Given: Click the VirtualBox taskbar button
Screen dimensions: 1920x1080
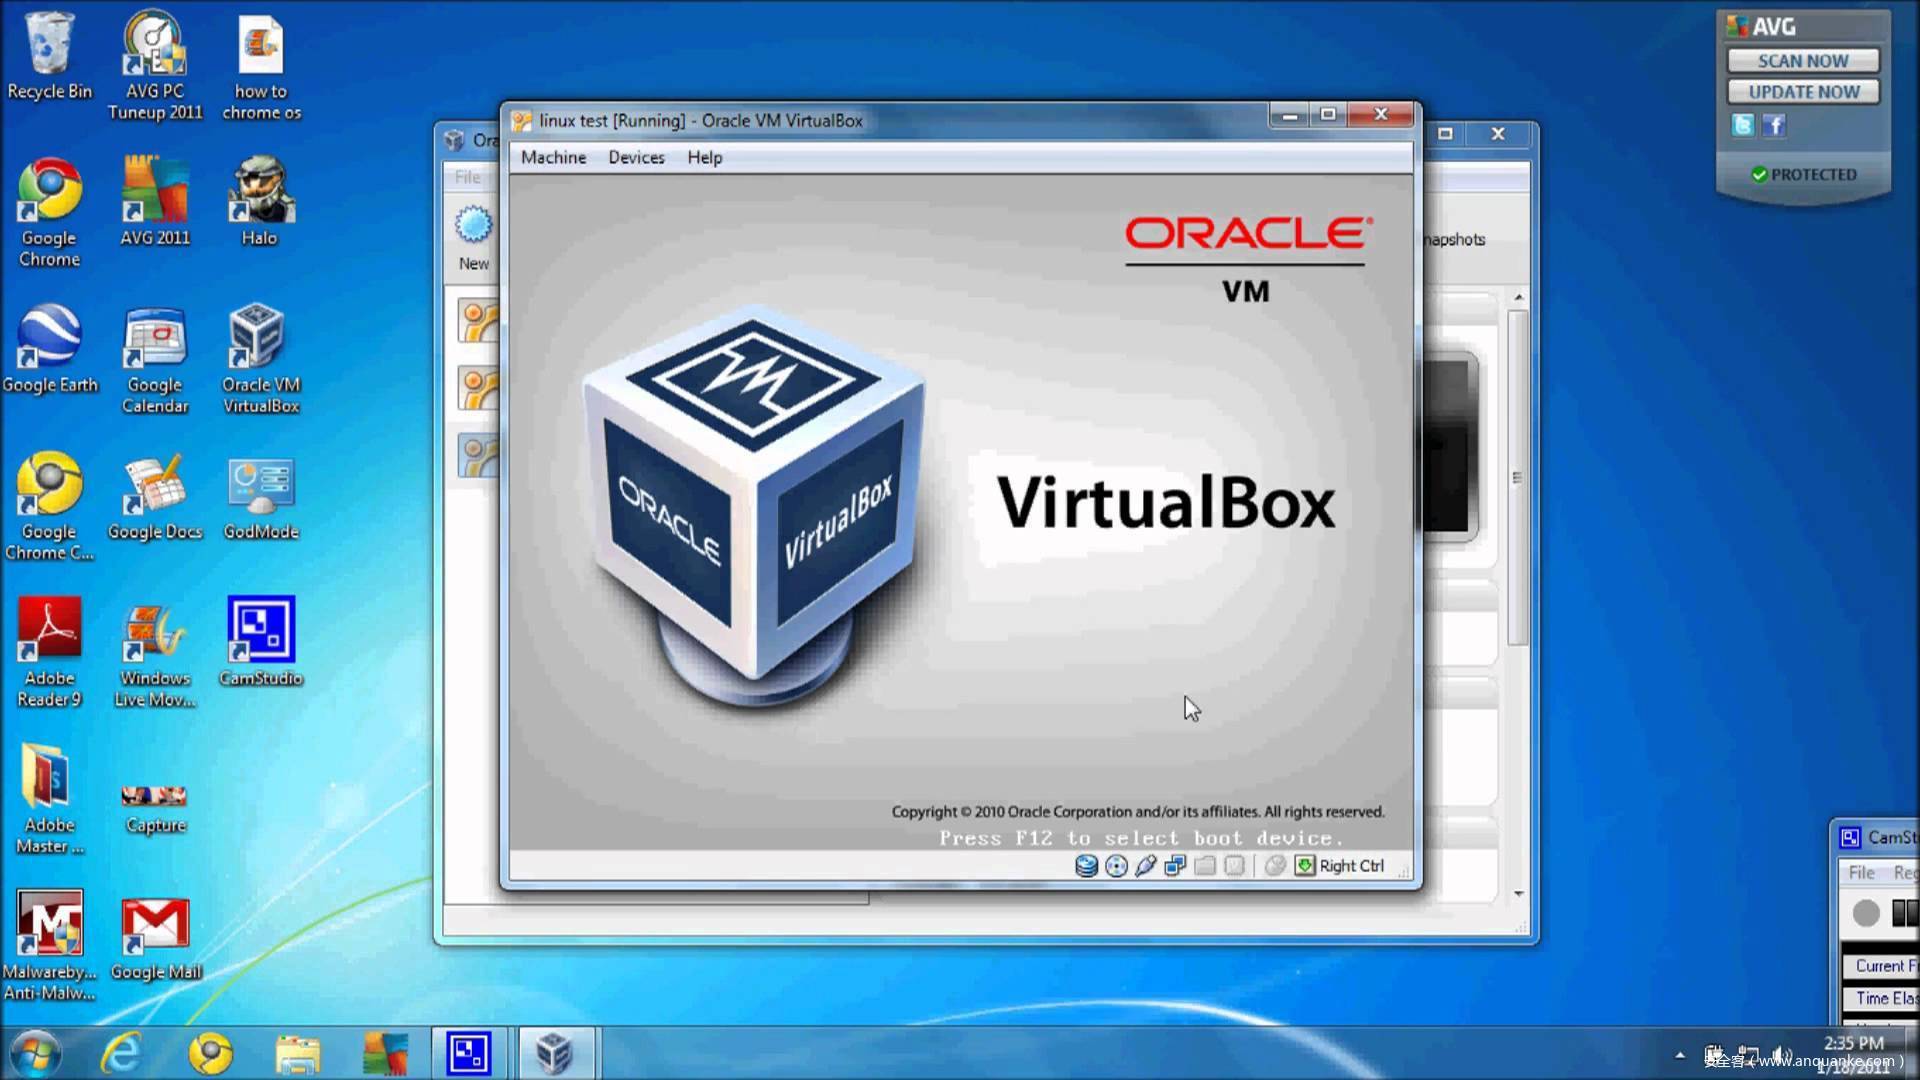Looking at the screenshot, I should [x=555, y=1053].
